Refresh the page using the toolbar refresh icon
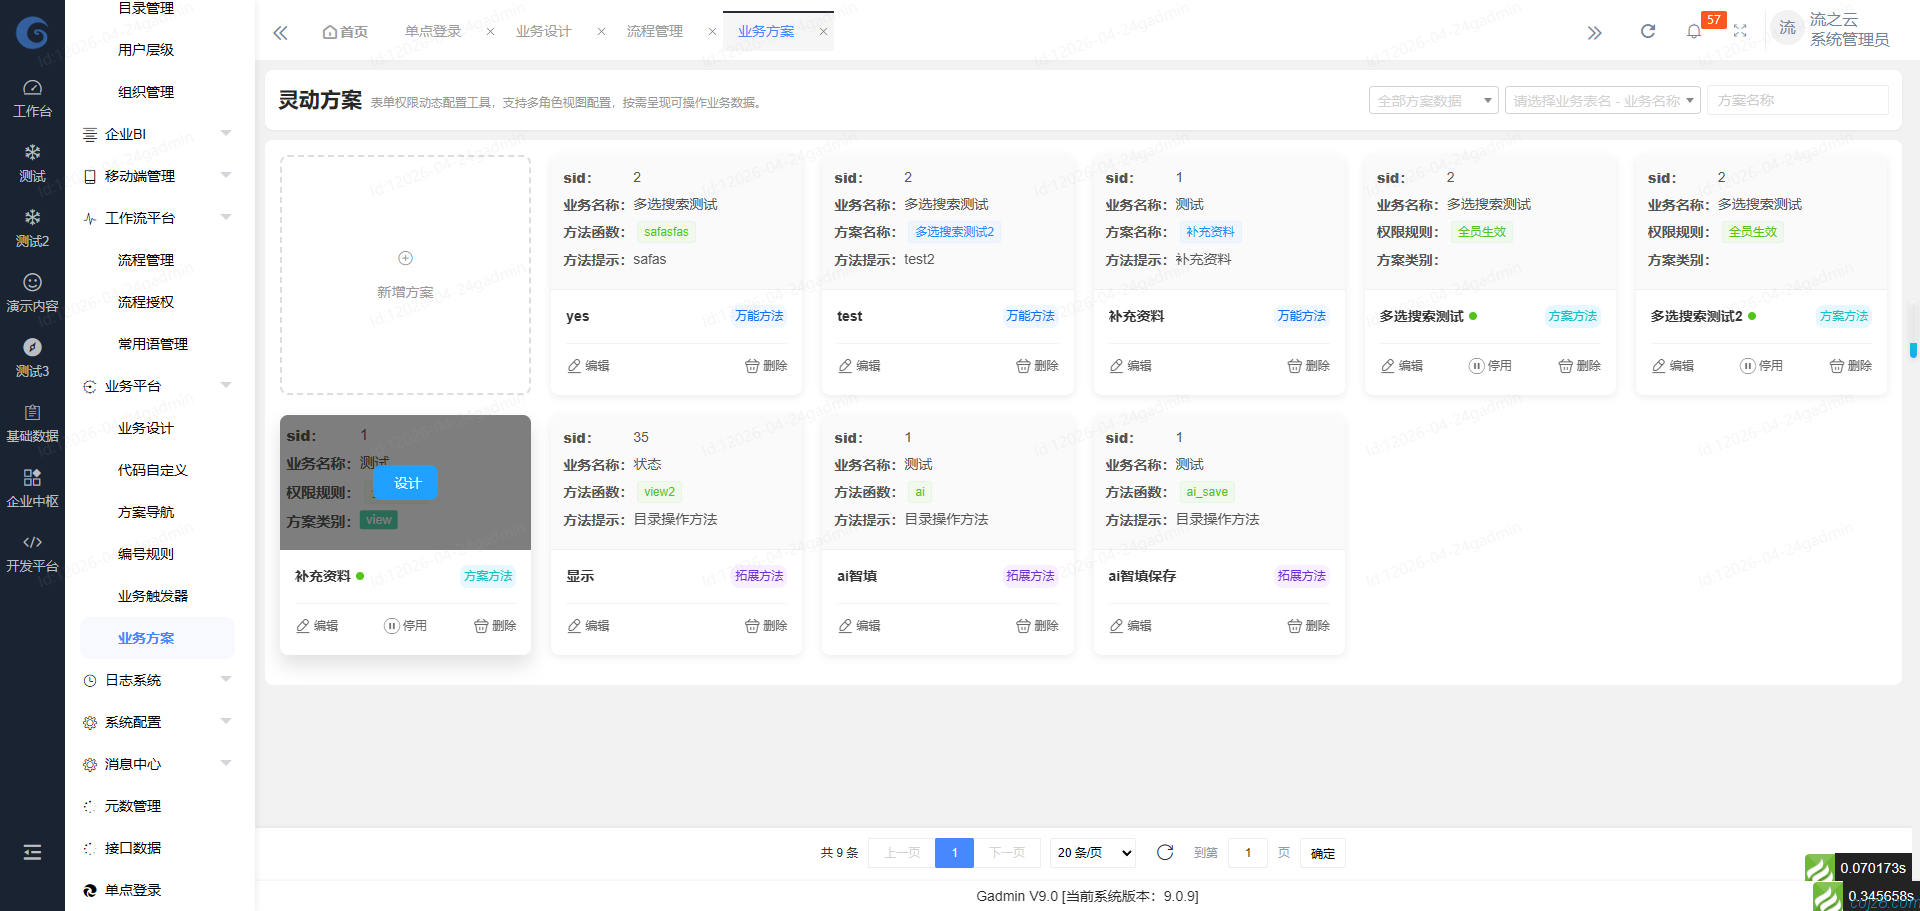The width and height of the screenshot is (1920, 911). (x=1647, y=30)
